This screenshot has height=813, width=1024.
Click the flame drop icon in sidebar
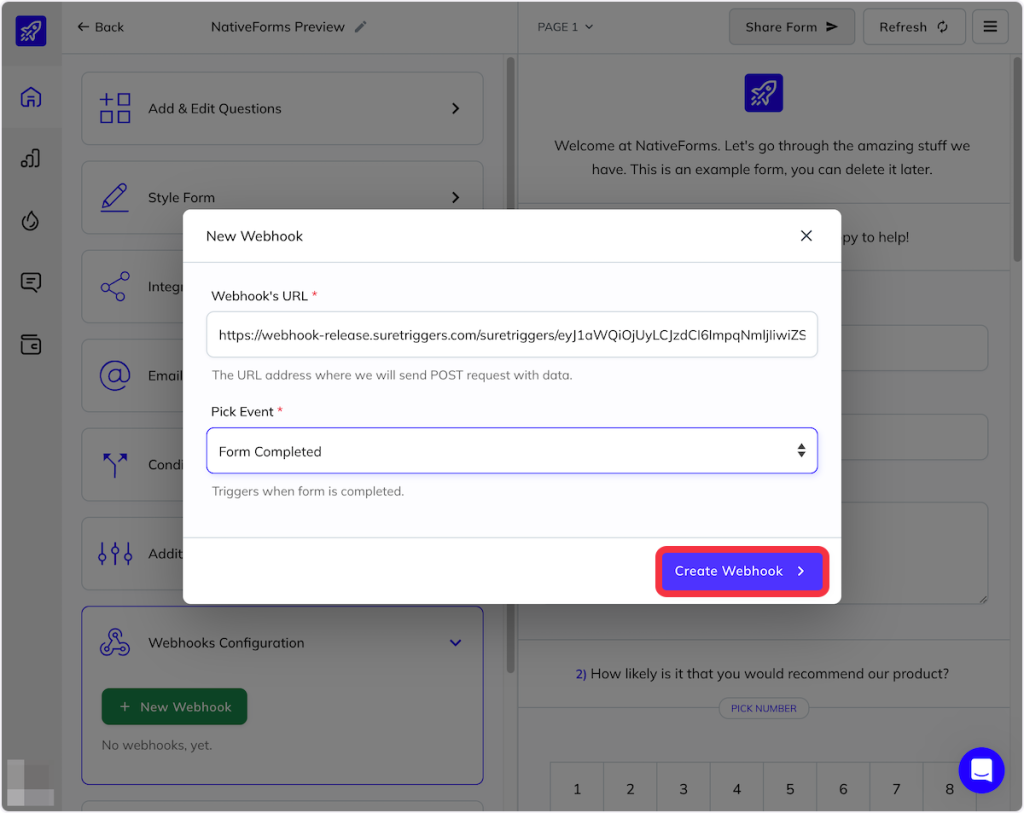pyautogui.click(x=31, y=221)
